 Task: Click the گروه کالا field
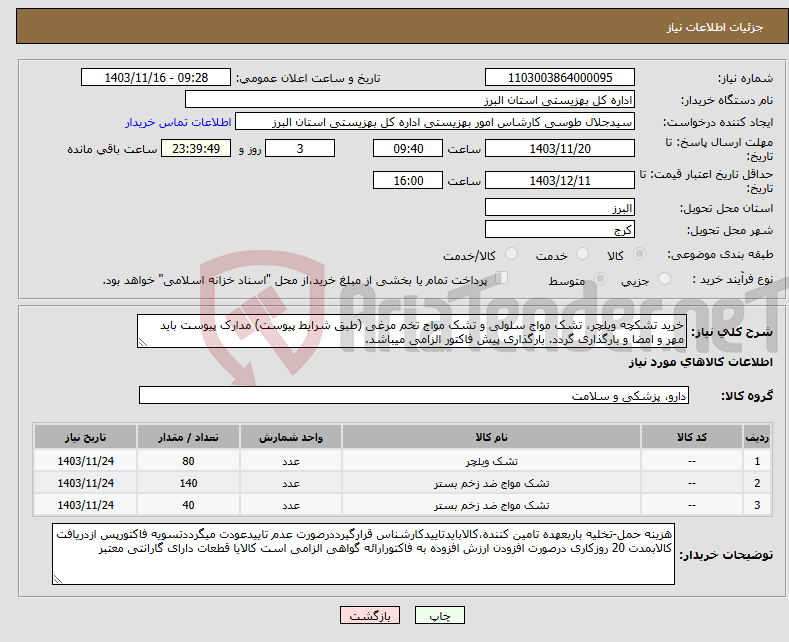(x=414, y=395)
